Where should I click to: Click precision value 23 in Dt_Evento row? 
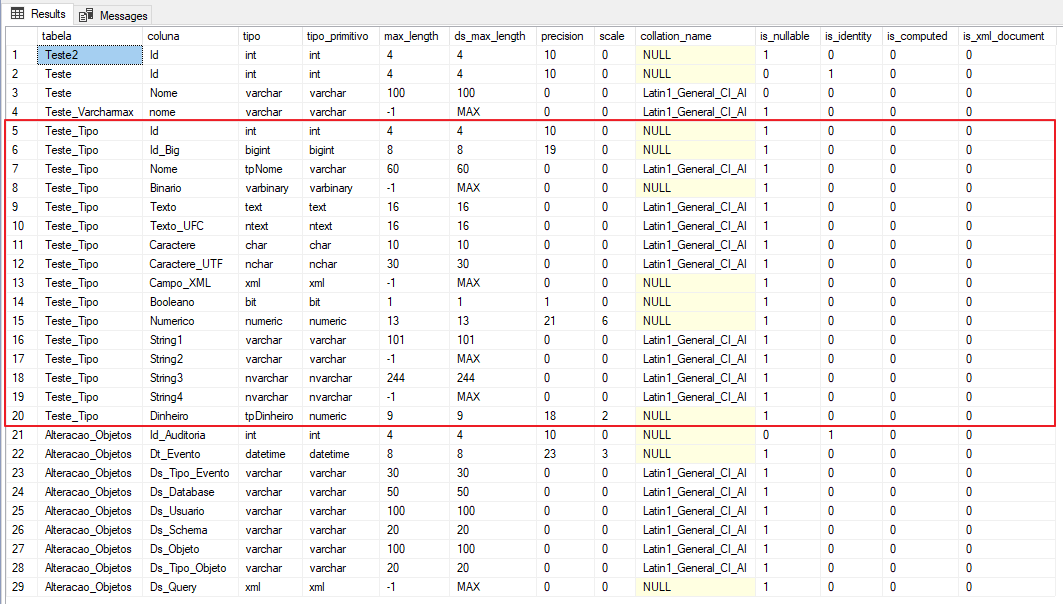[x=565, y=454]
